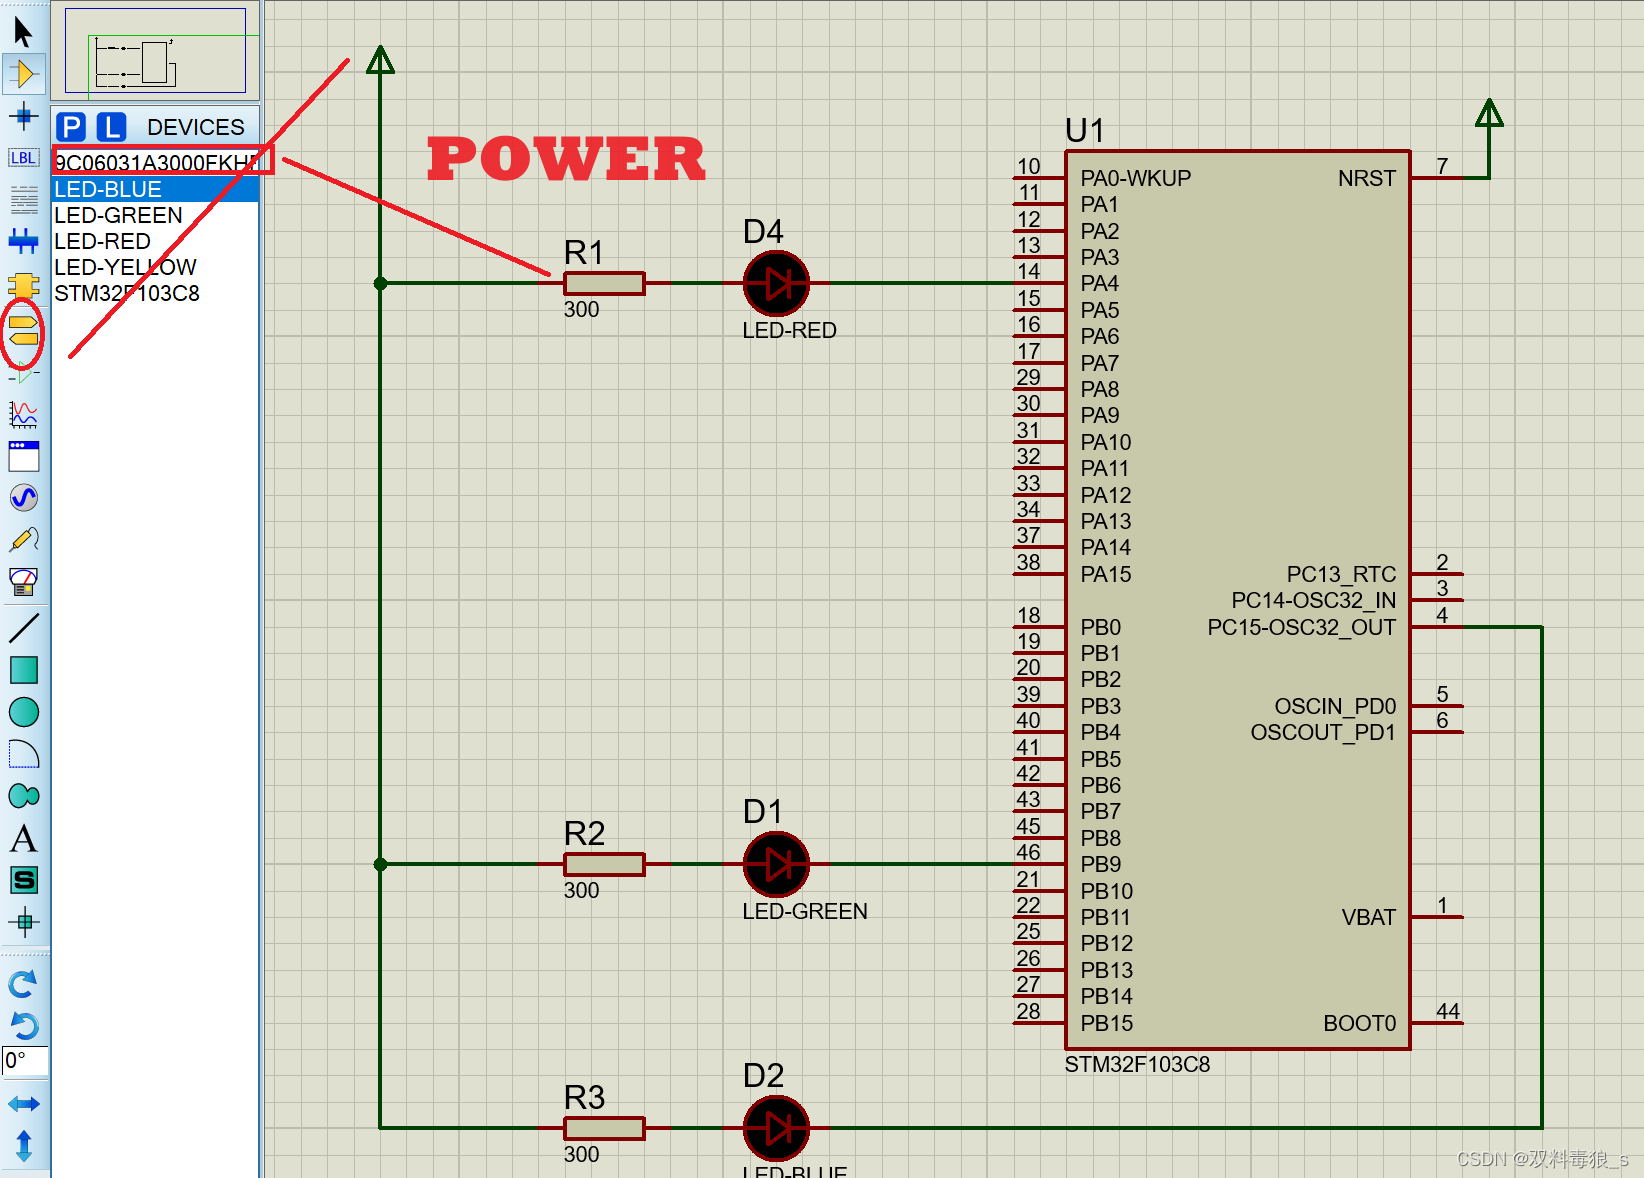The image size is (1644, 1178).
Task: Click the VBAT pin label on U1
Action: pos(1368,917)
